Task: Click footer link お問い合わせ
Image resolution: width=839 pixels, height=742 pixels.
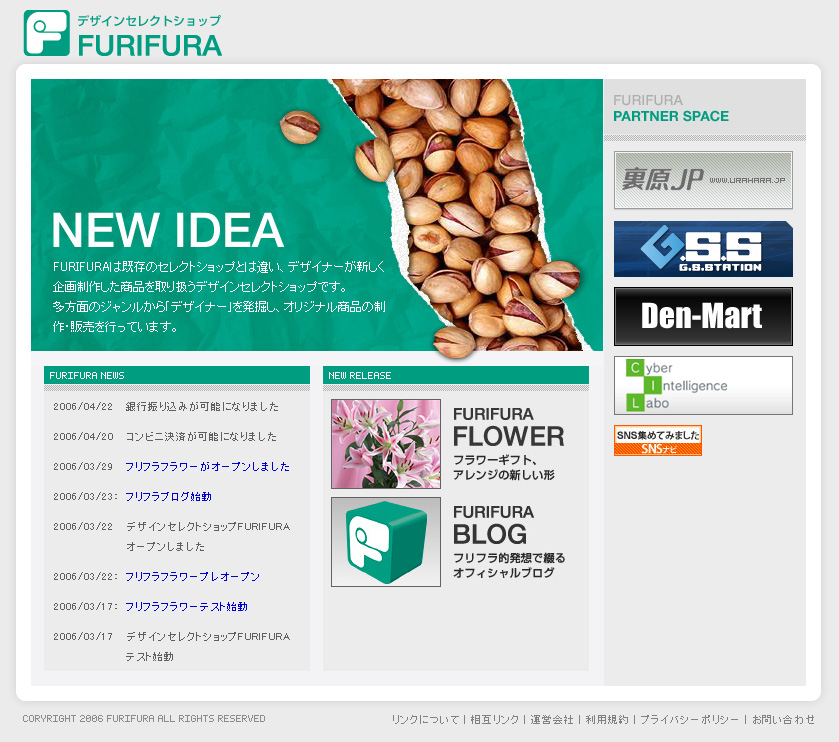Action: click(783, 720)
